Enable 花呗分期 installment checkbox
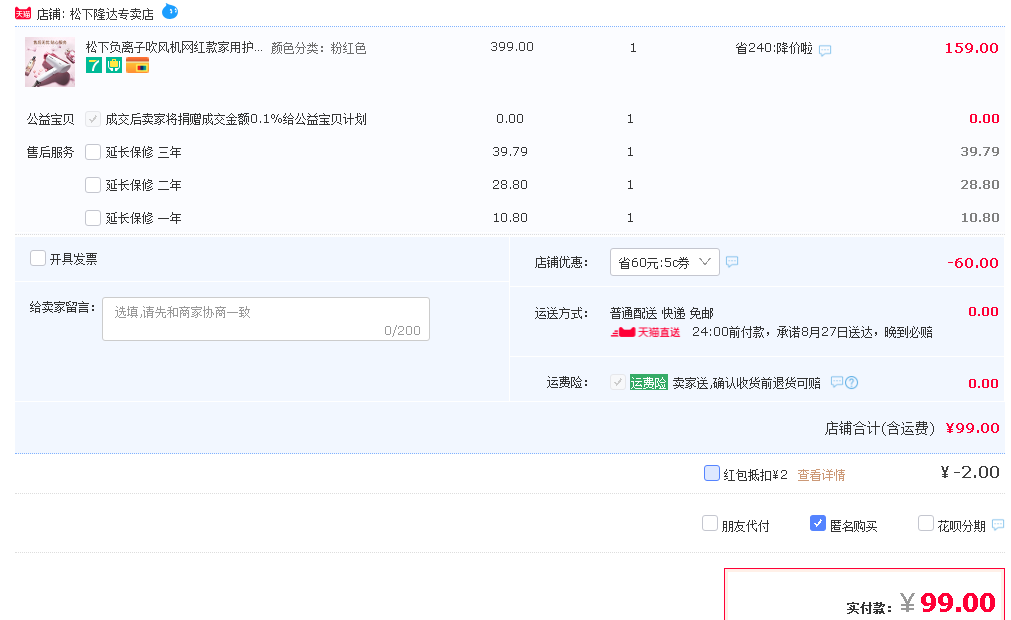 click(926, 523)
